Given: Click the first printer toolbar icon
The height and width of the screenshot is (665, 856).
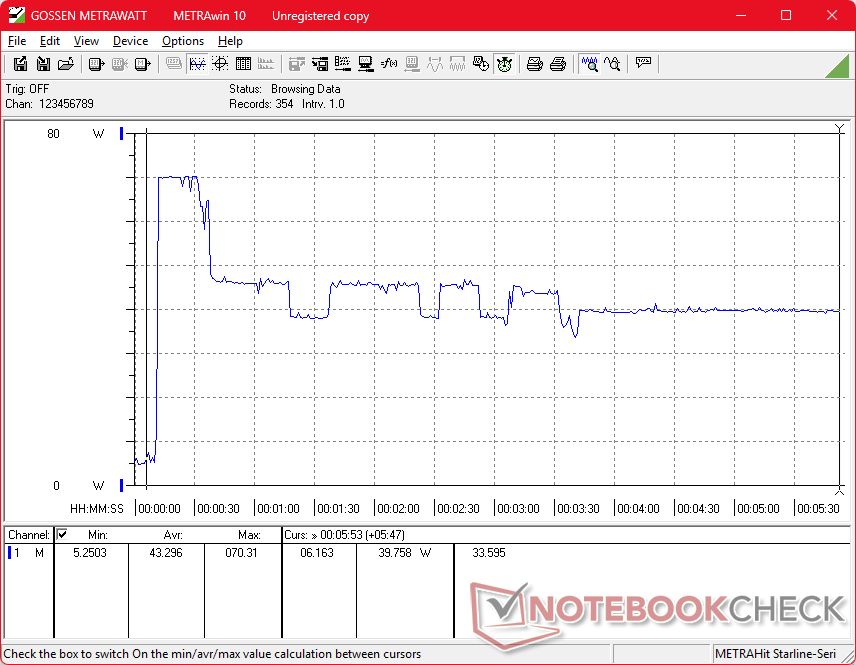Looking at the screenshot, I should 535,64.
